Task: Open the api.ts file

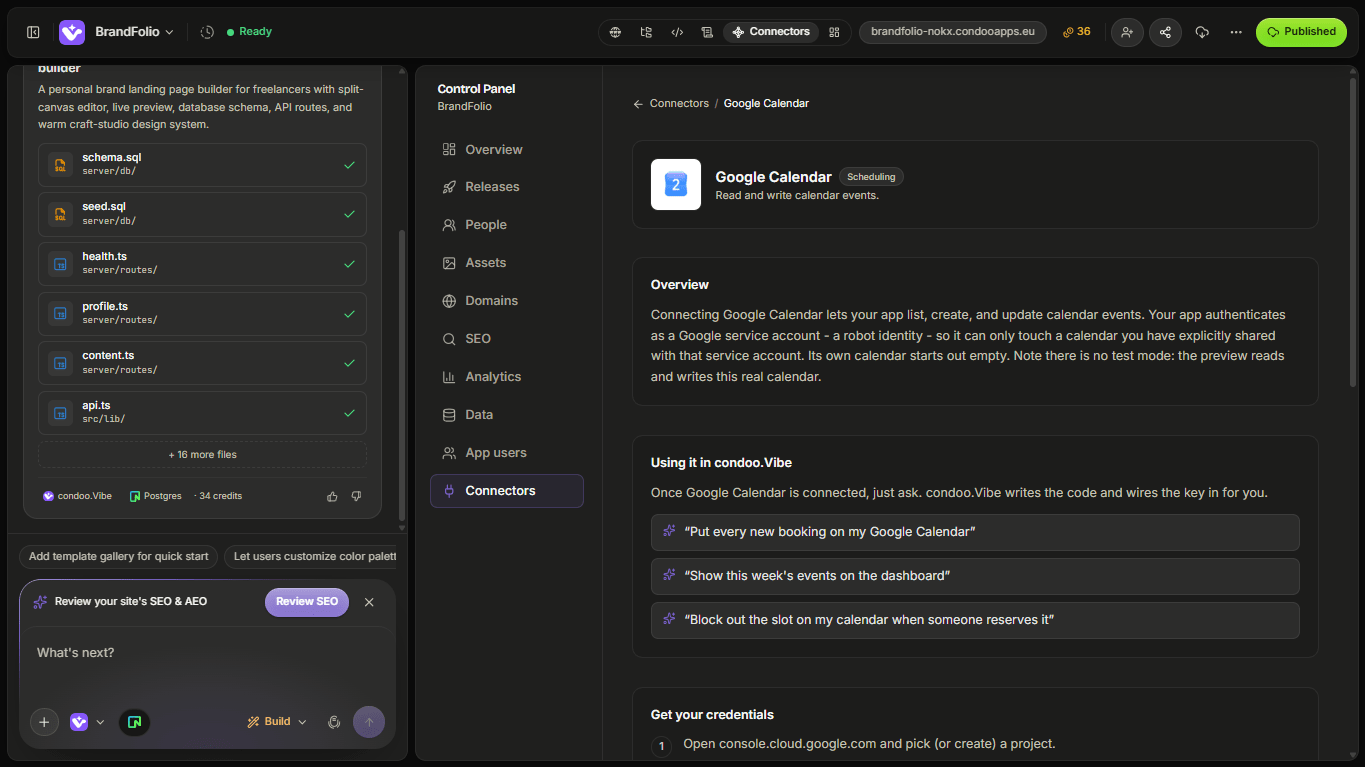Action: (x=202, y=413)
